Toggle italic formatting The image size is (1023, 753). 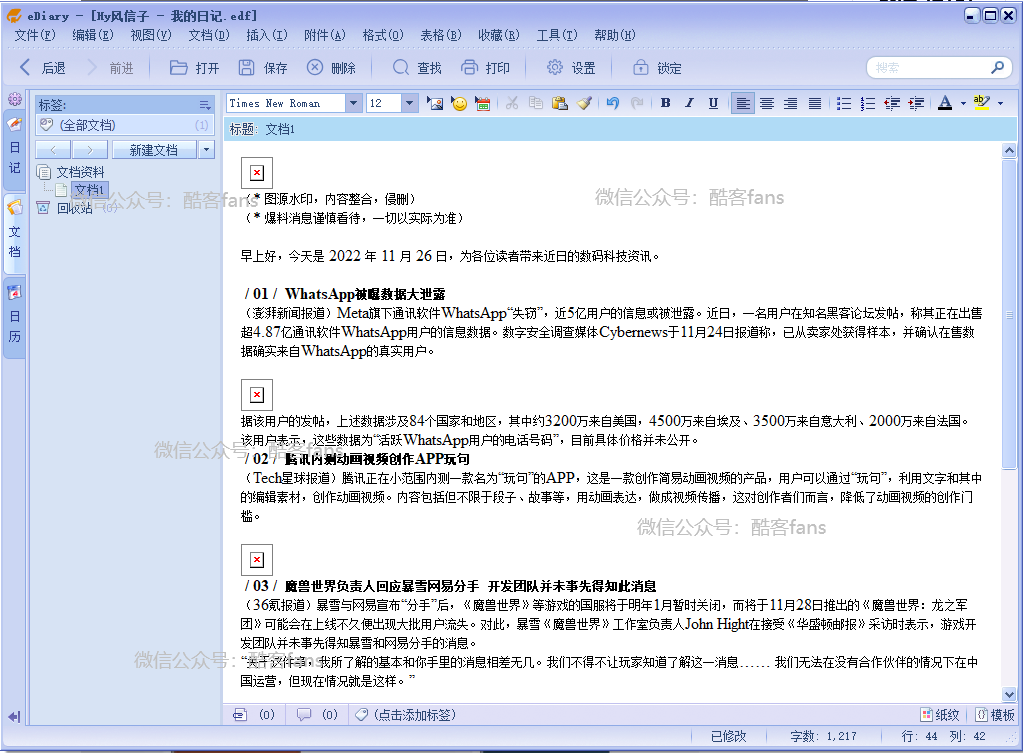[x=690, y=103]
